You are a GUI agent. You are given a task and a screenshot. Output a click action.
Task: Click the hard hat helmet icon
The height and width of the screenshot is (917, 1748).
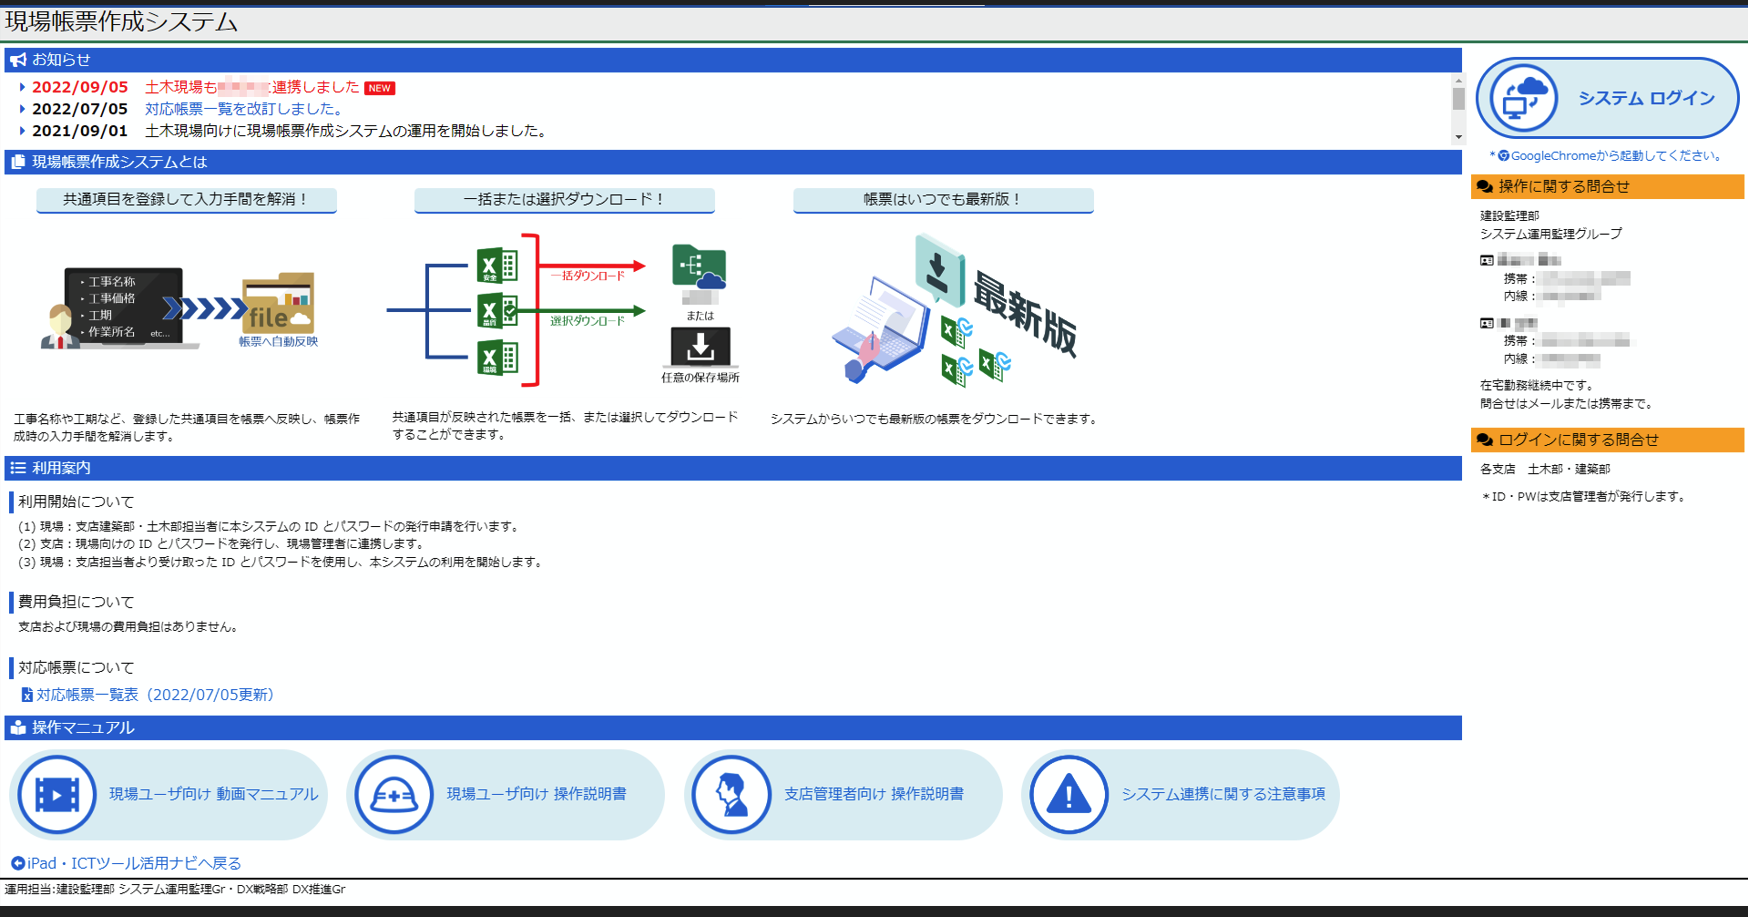click(x=394, y=795)
